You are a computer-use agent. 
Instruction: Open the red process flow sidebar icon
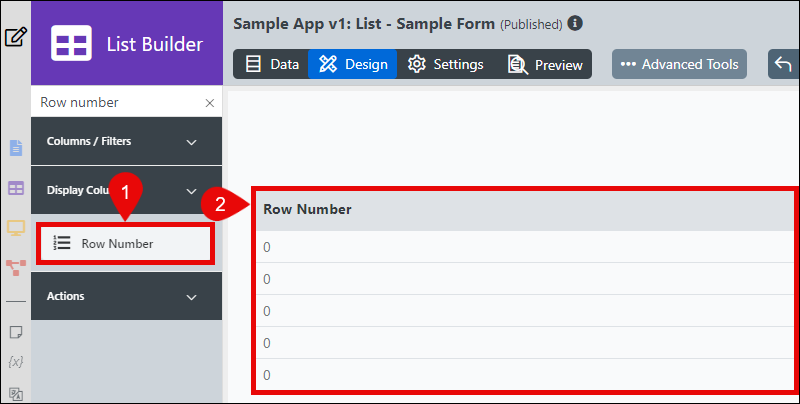pyautogui.click(x=16, y=267)
